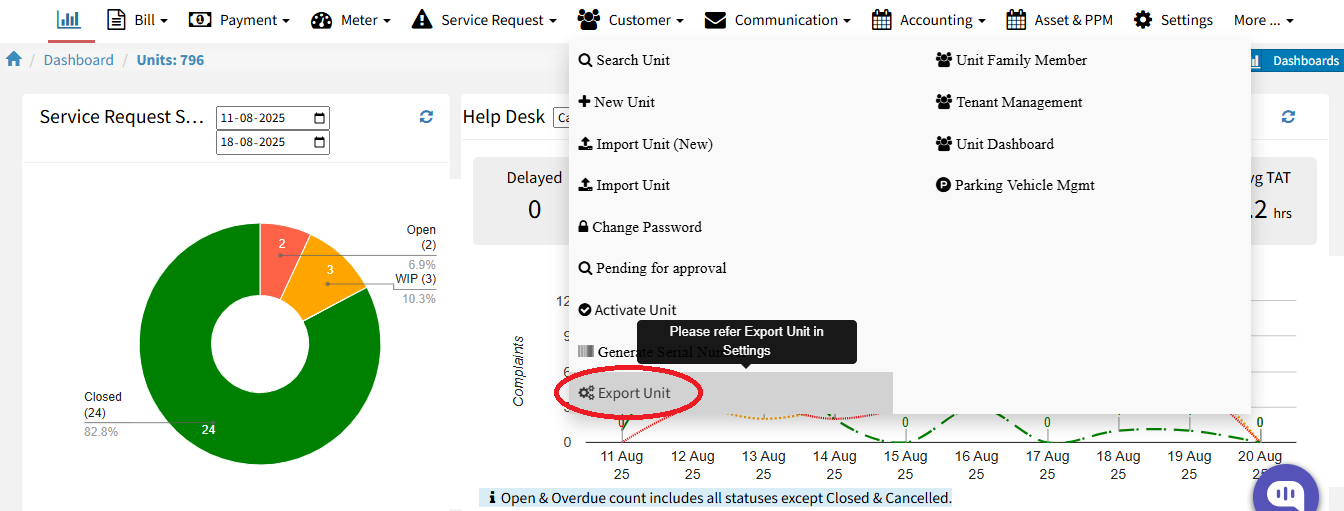Open the Dashboards button
Viewport: 1344px width, 511px height.
(x=1296, y=61)
